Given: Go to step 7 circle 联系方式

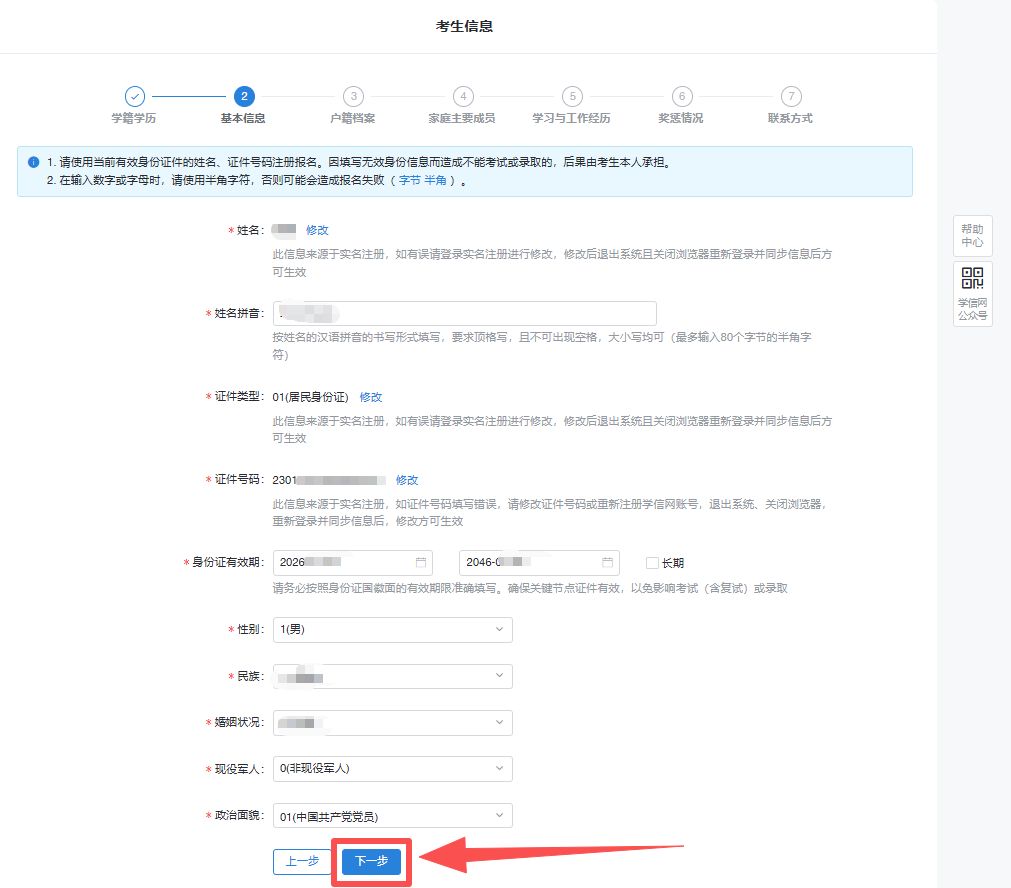Looking at the screenshot, I should click(791, 97).
